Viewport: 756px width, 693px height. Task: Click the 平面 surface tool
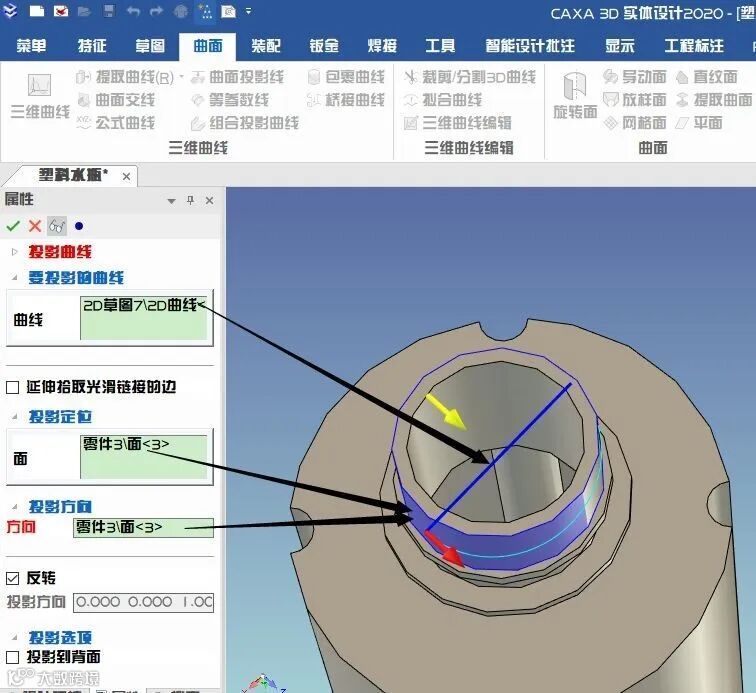point(699,122)
